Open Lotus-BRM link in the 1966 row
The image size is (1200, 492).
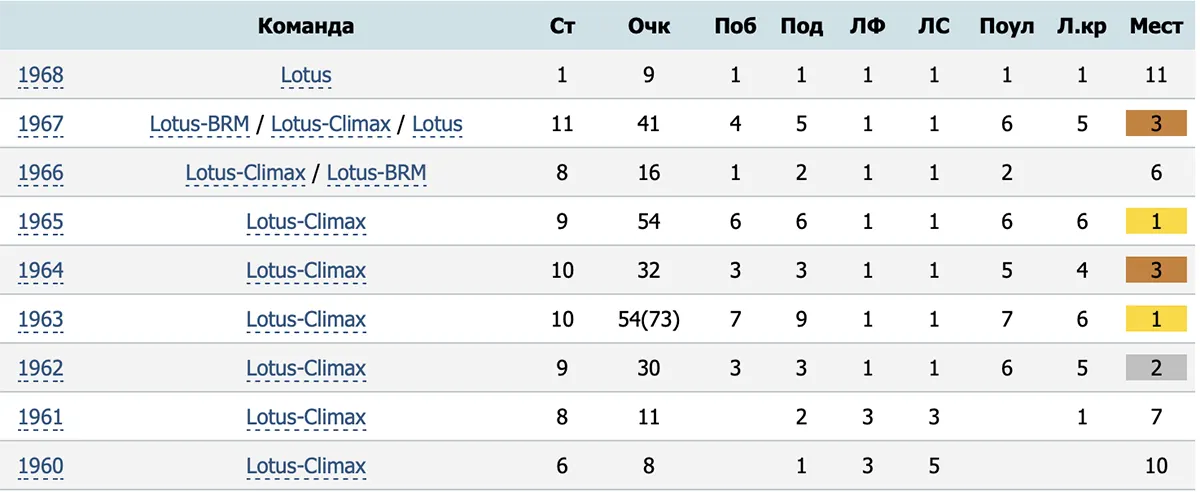point(377,174)
